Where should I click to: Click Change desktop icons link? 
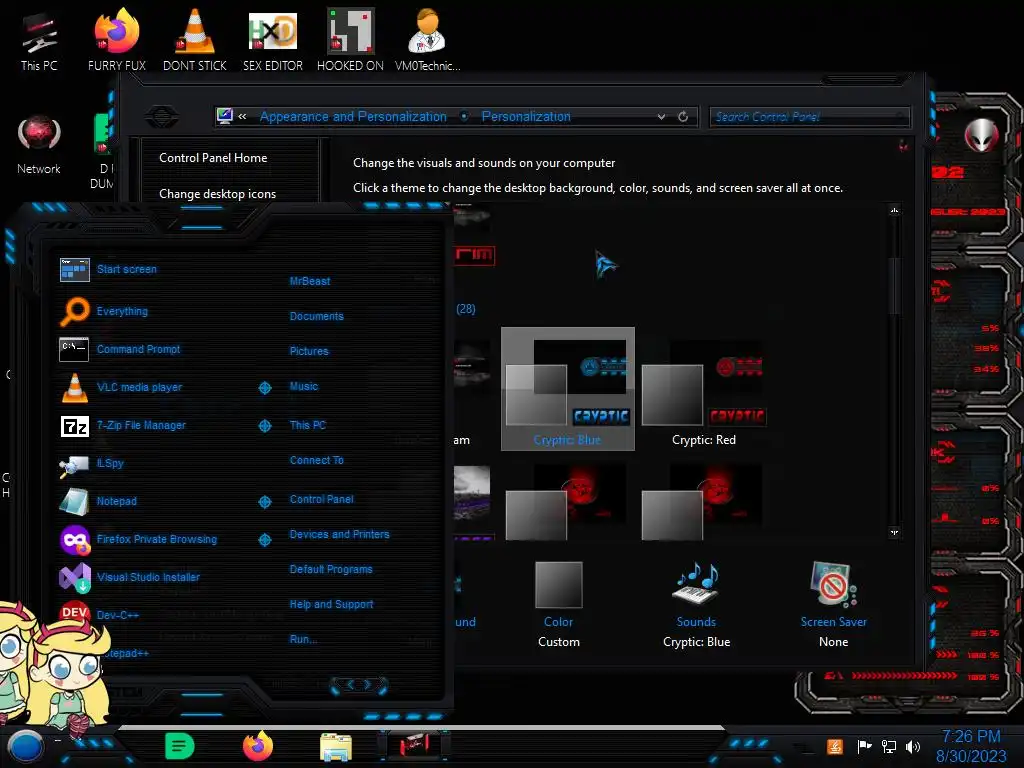click(x=217, y=194)
